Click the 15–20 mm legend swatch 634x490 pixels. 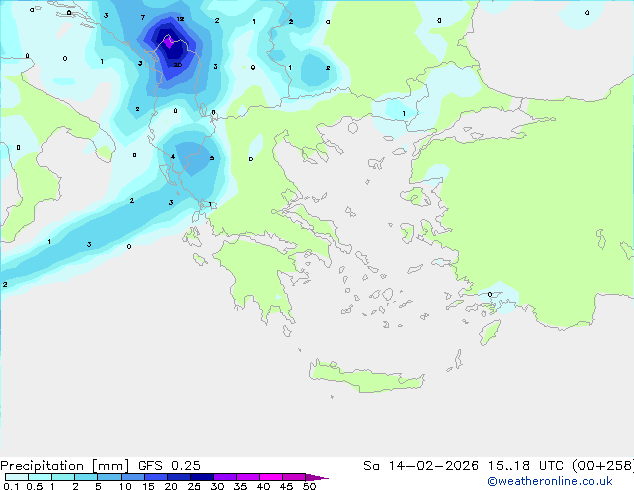point(155,477)
